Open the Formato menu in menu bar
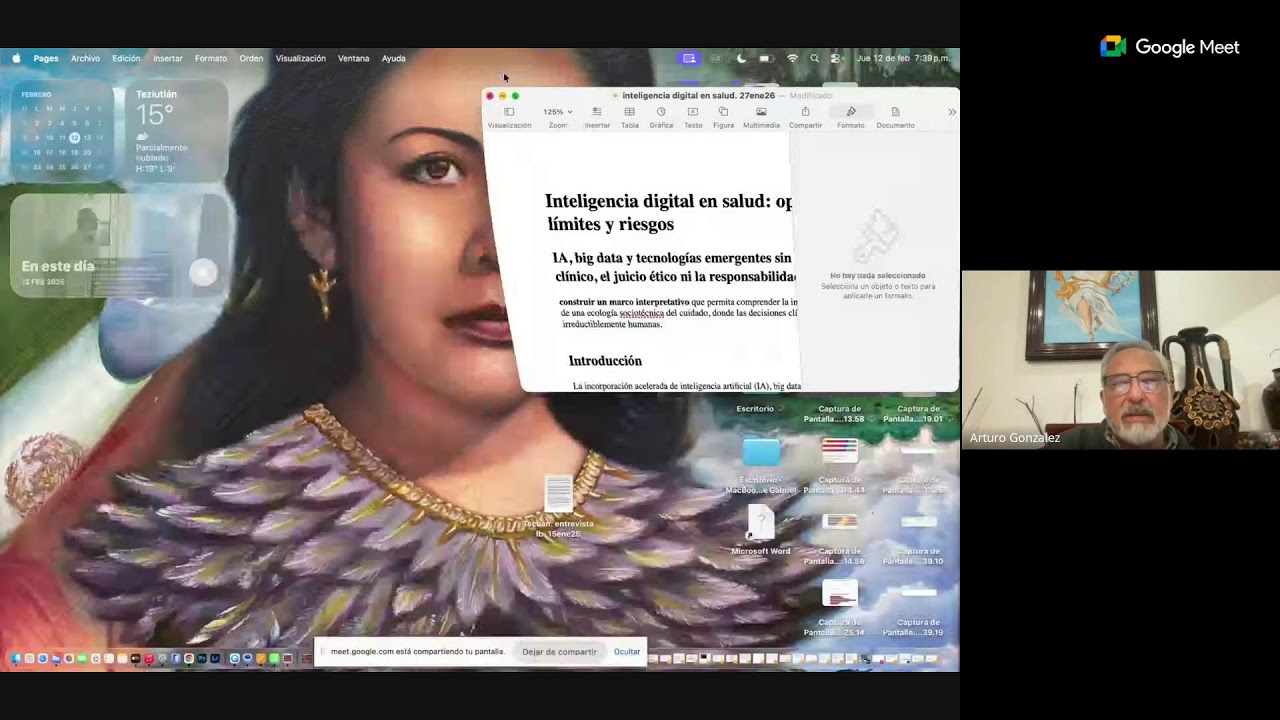Screen dimensions: 1280x720 tap(211, 58)
